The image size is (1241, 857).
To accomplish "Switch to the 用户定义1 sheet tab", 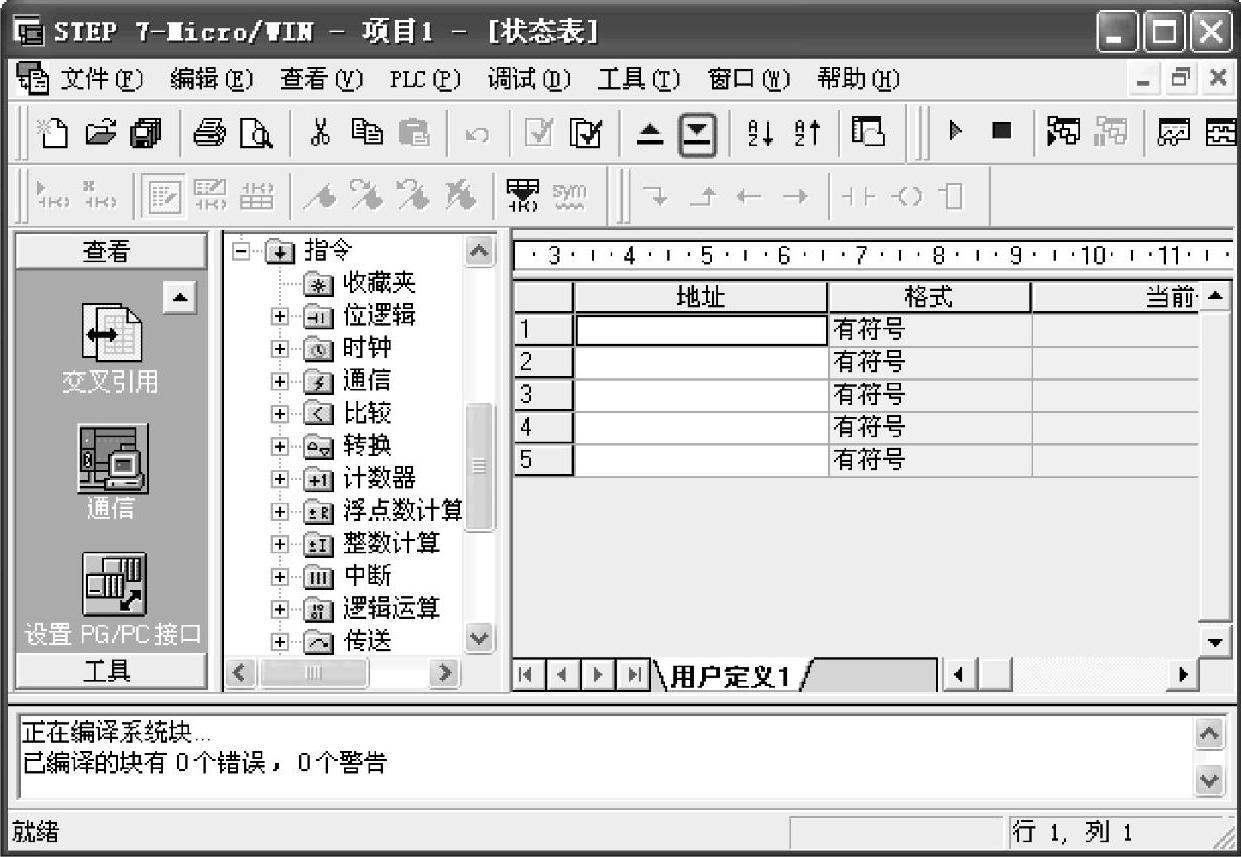I will tap(730, 676).
